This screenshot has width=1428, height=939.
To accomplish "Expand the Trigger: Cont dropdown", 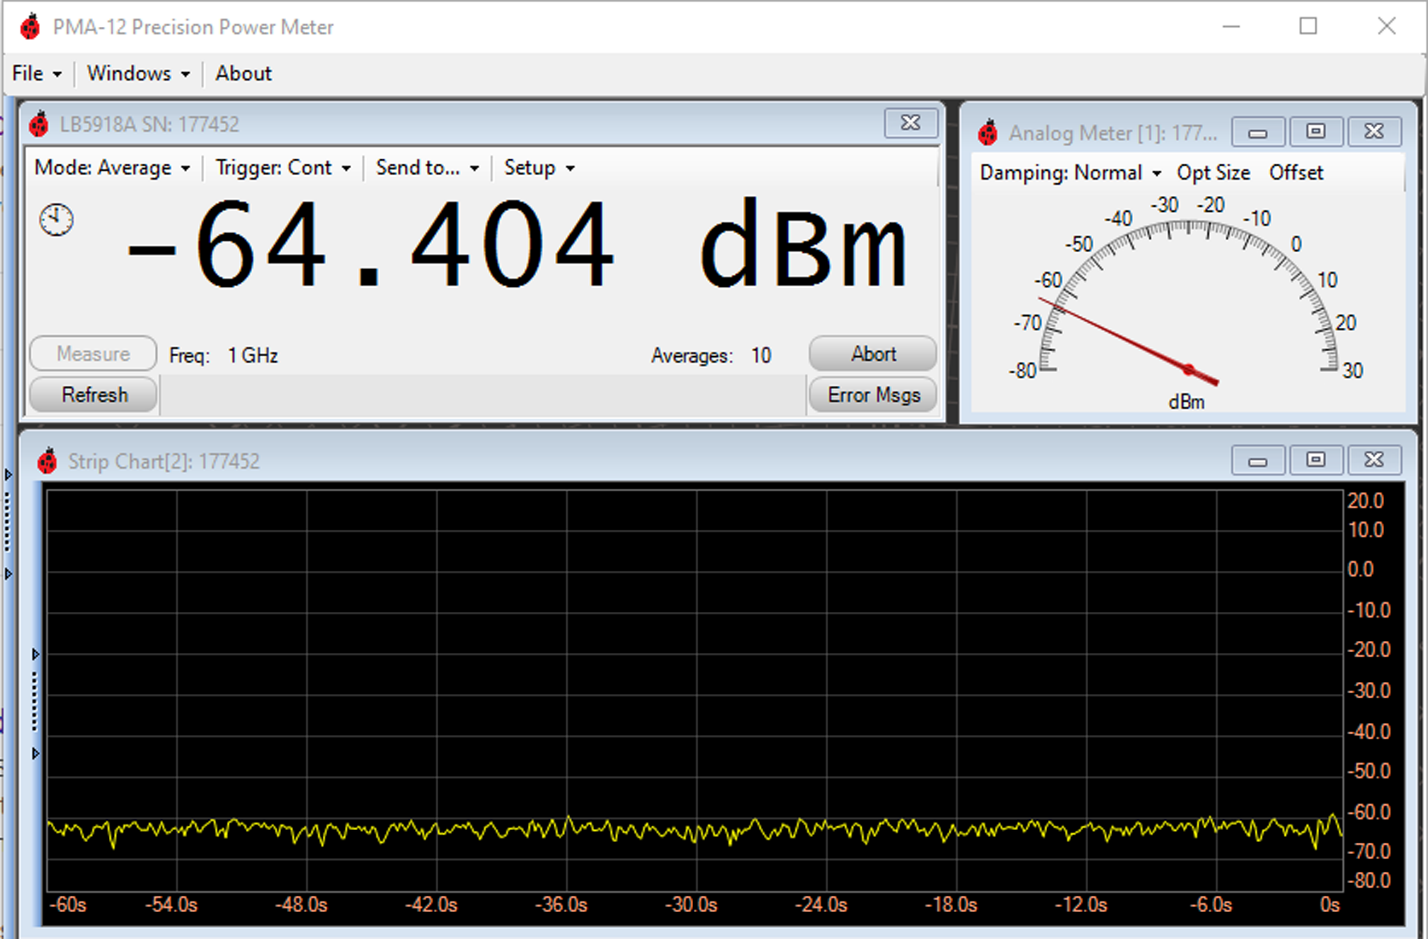I will (283, 167).
